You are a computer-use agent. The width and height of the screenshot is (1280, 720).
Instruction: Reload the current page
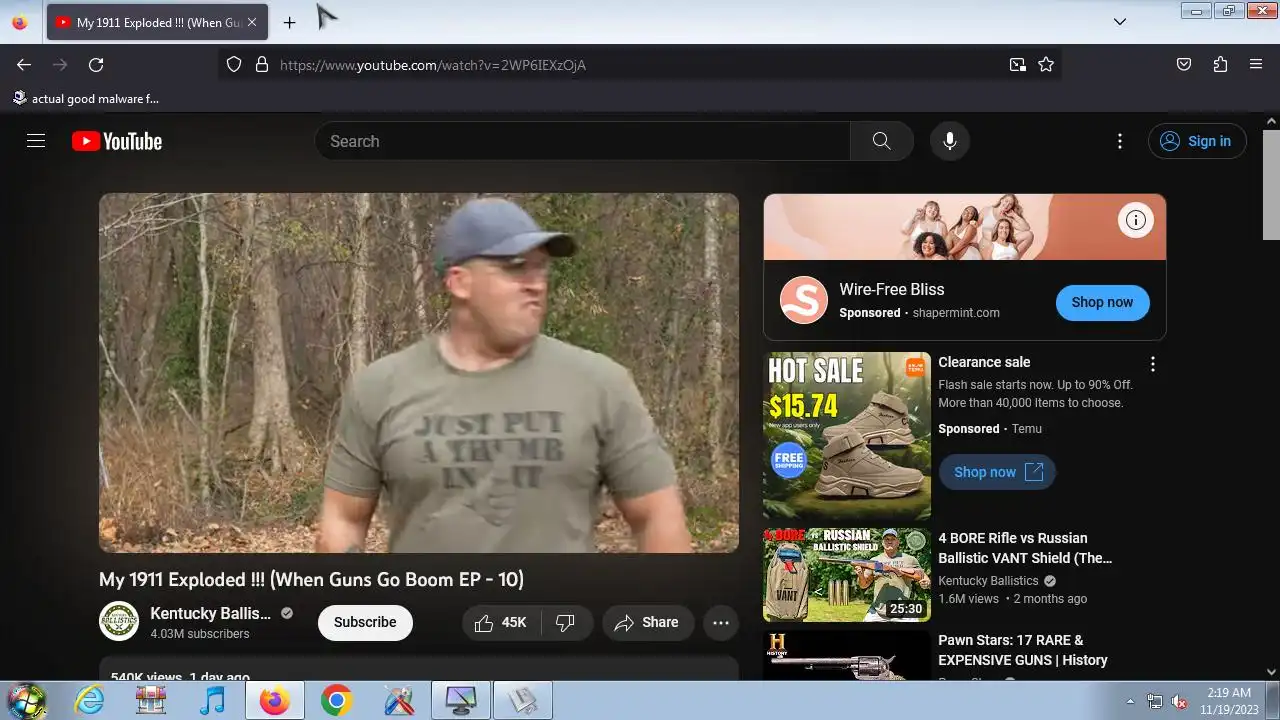(x=96, y=64)
